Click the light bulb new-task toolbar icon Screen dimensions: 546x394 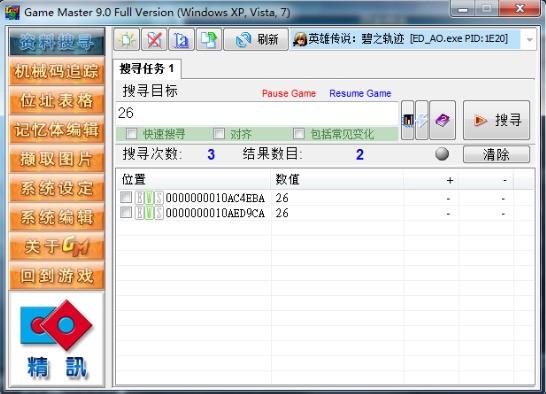click(x=126, y=40)
